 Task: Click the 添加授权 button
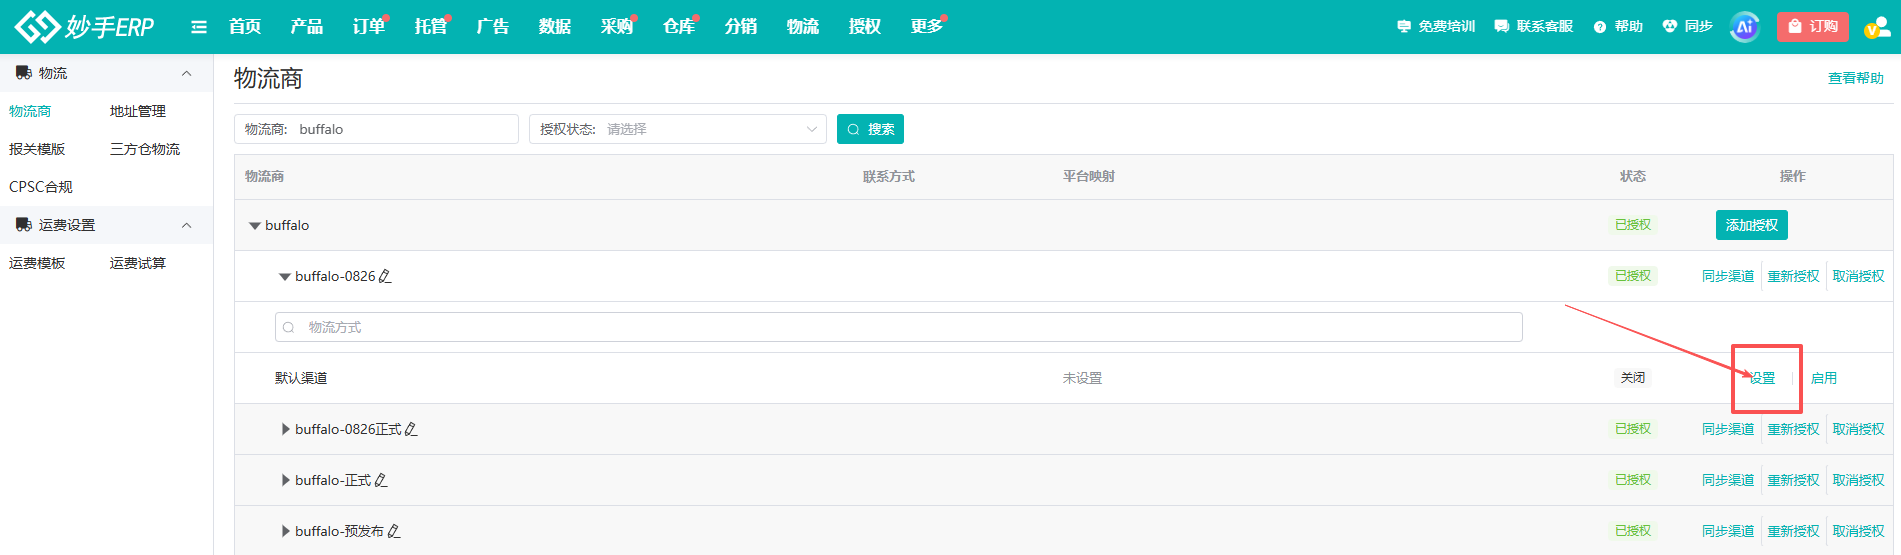pos(1752,225)
